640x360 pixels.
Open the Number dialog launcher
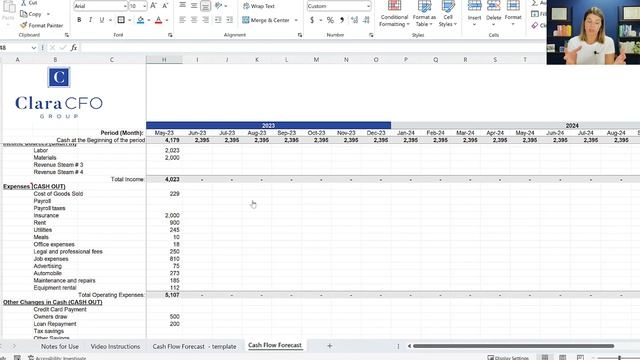(371, 35)
